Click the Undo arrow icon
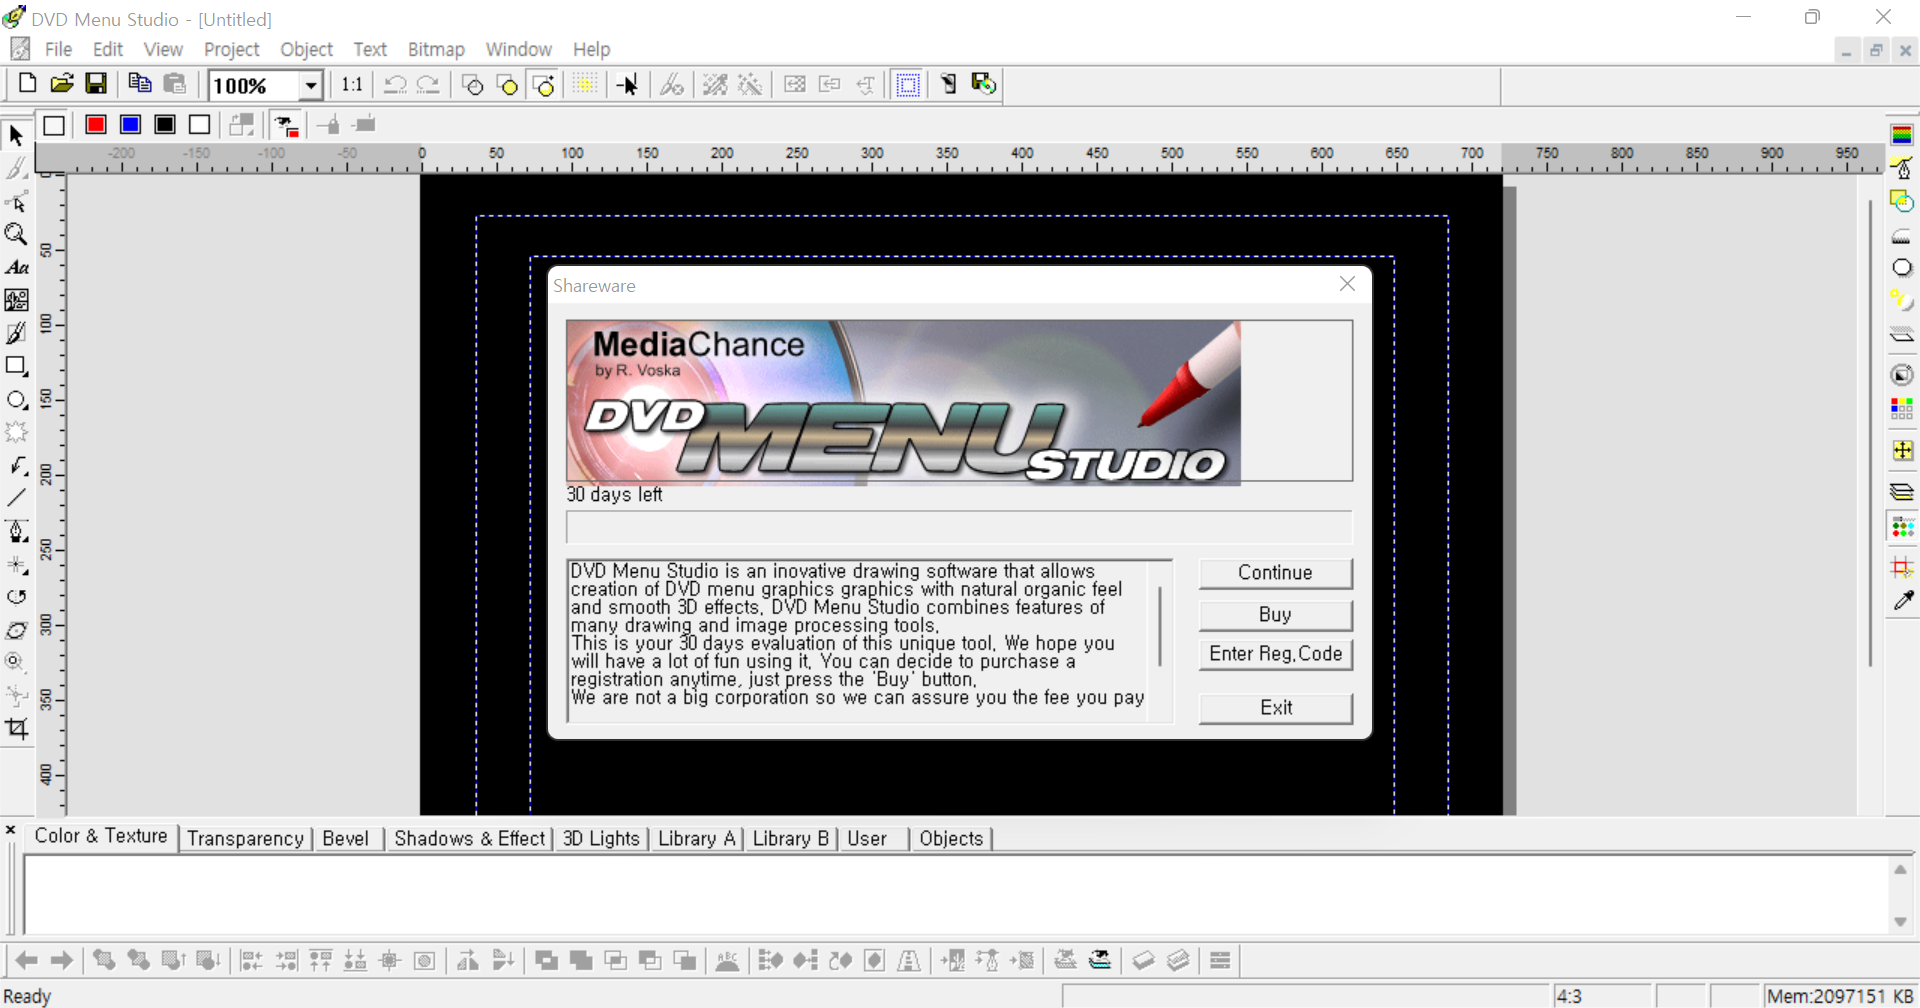Screen dimensions: 1920x1008 (x=395, y=84)
